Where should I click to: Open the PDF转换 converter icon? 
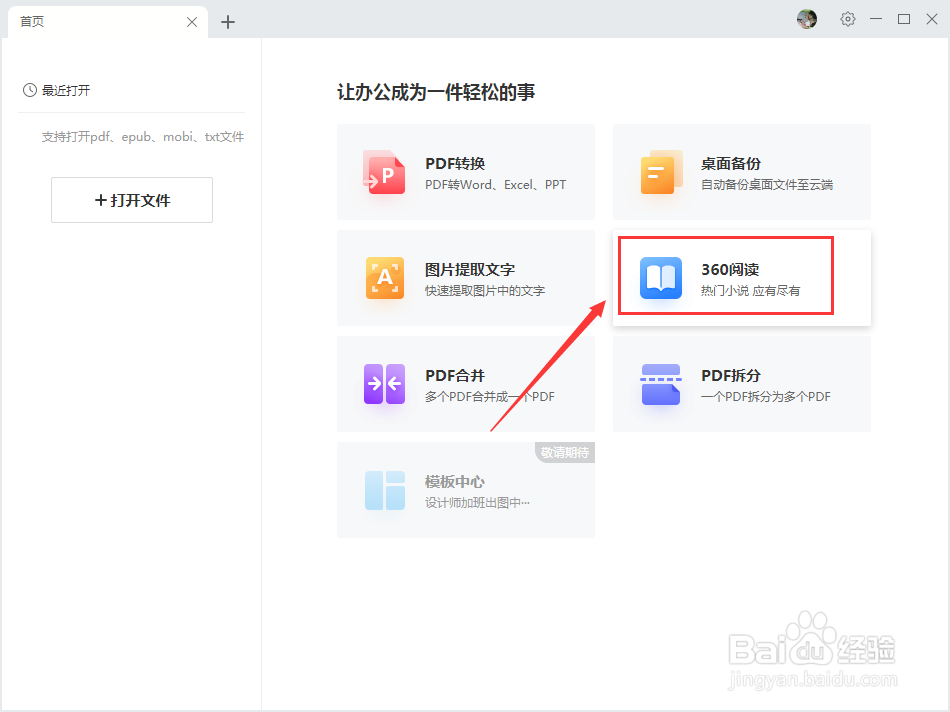[x=384, y=173]
